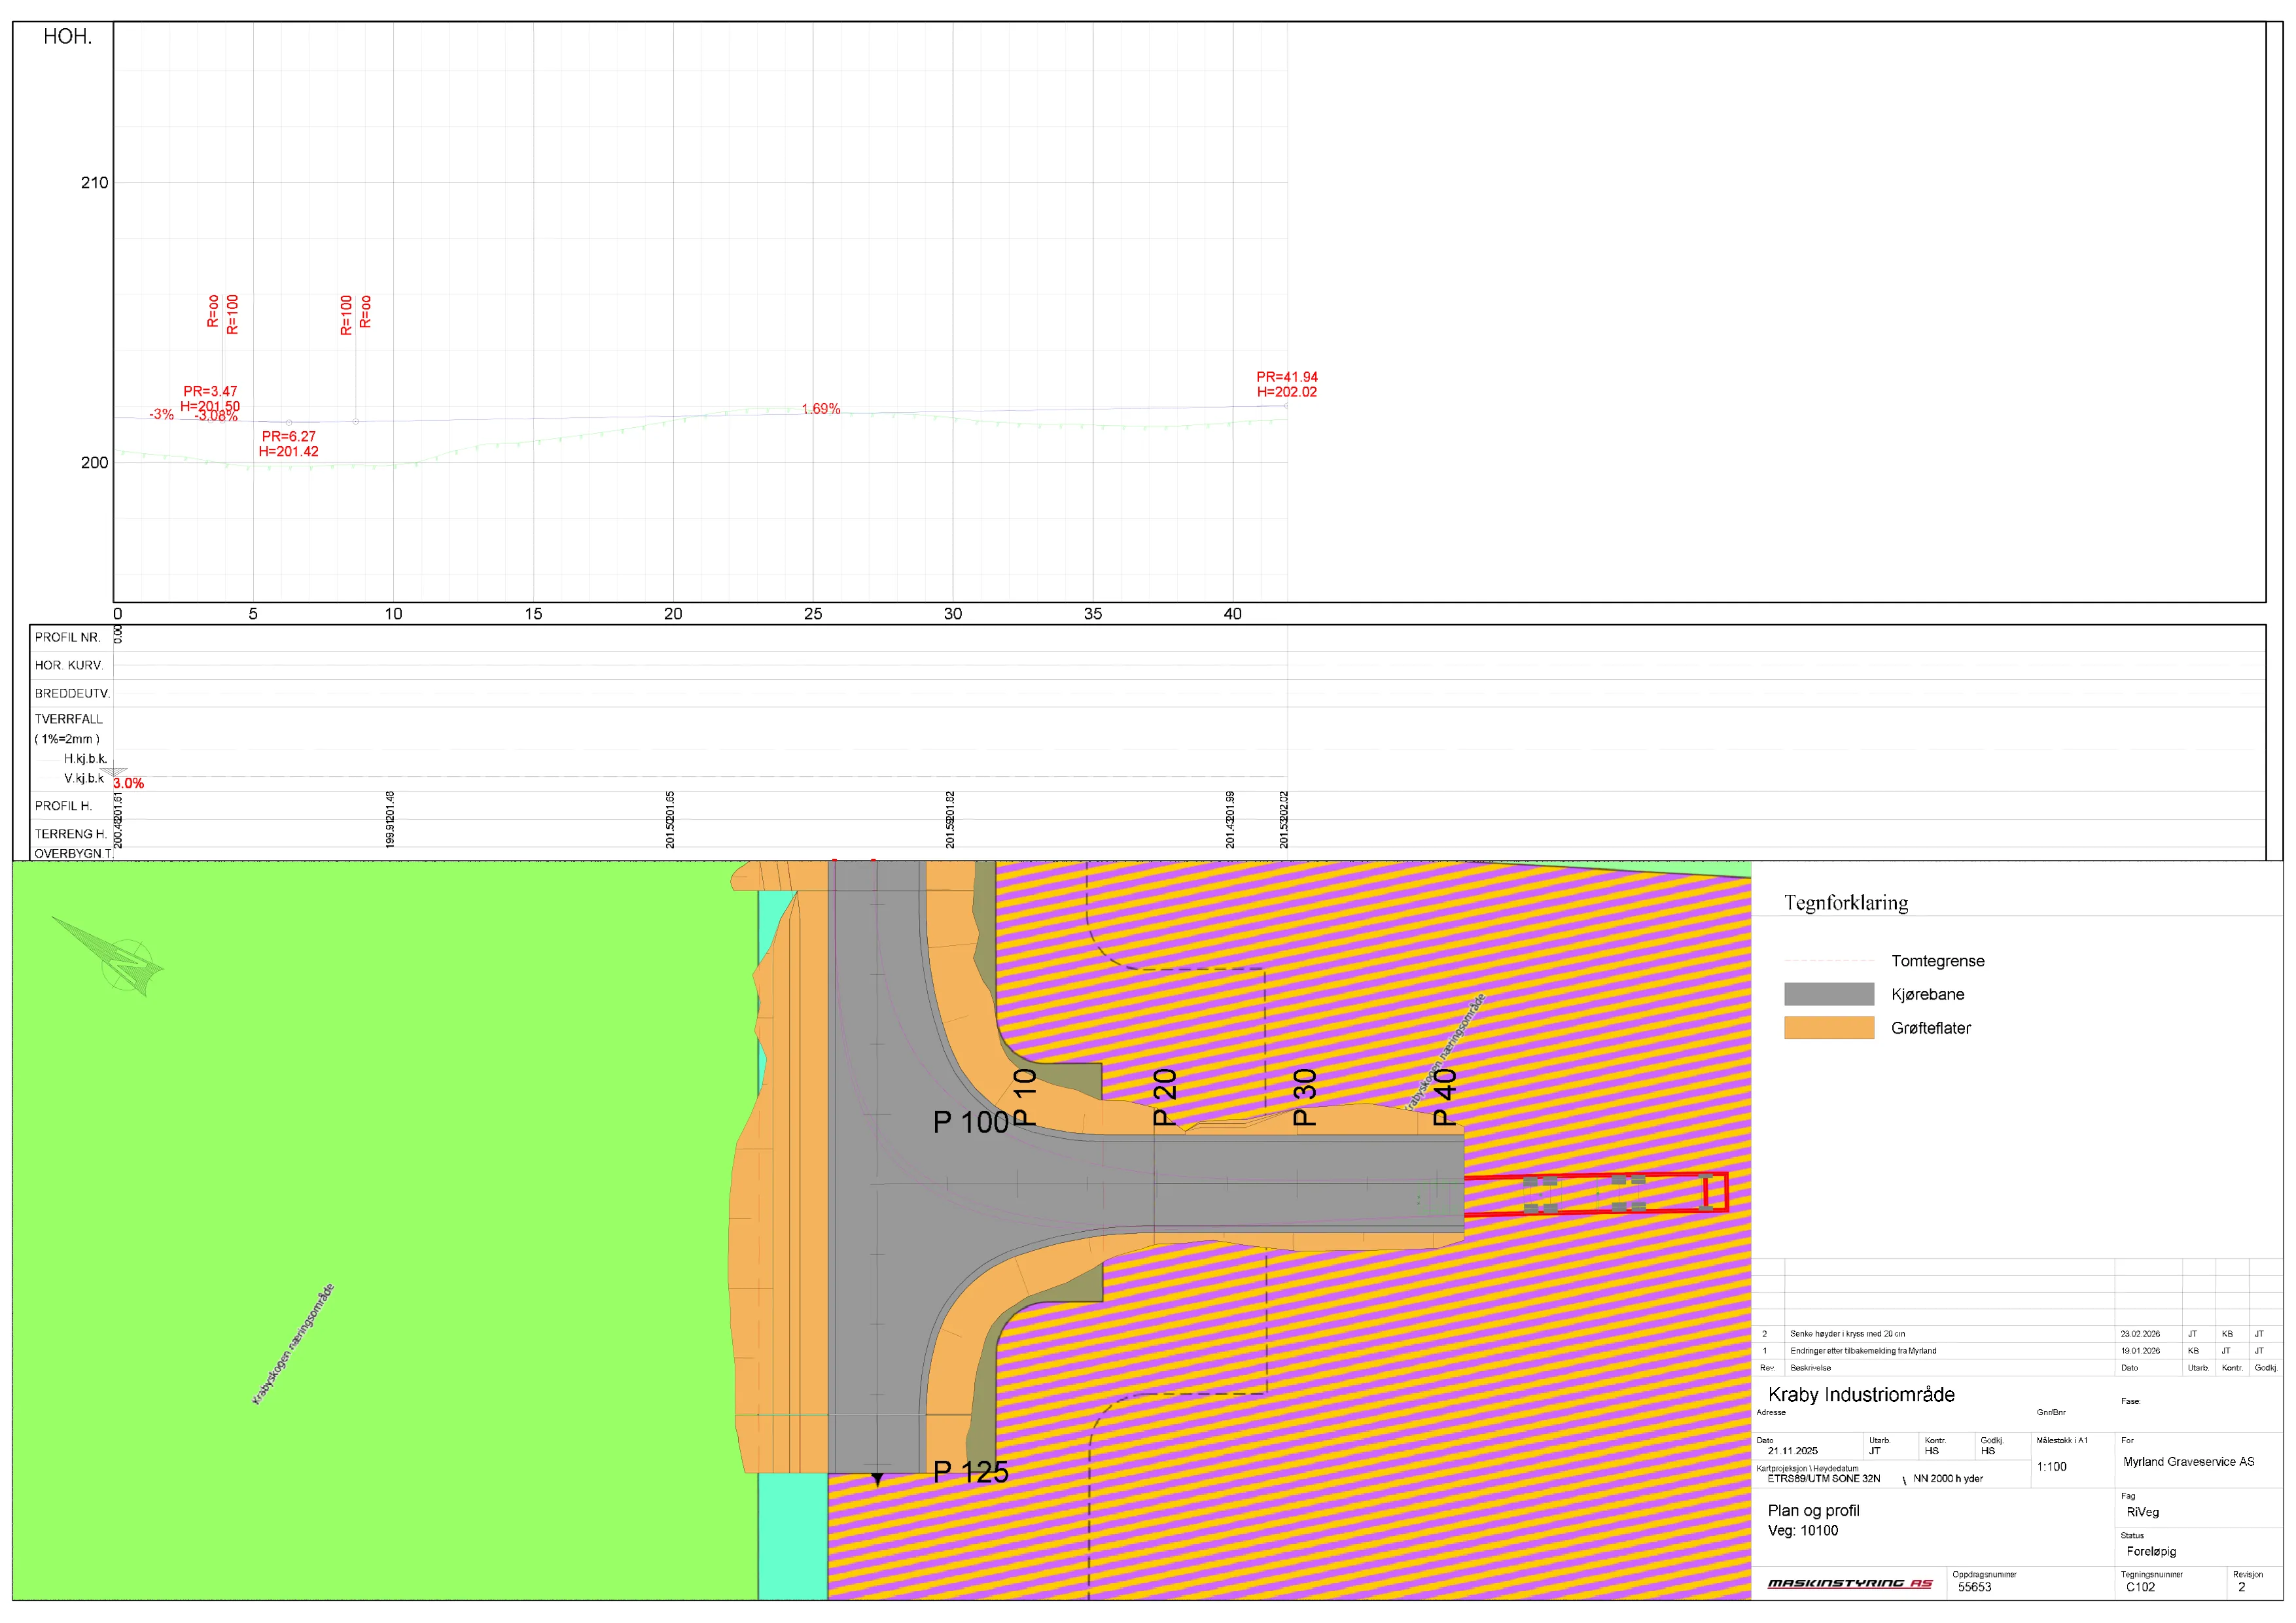
Task: Click the "Grøfteflater" legend label
Action: (1930, 1028)
